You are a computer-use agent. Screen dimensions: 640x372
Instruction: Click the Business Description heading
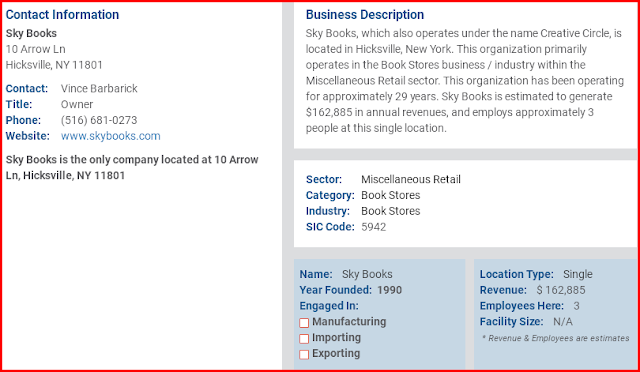[365, 15]
